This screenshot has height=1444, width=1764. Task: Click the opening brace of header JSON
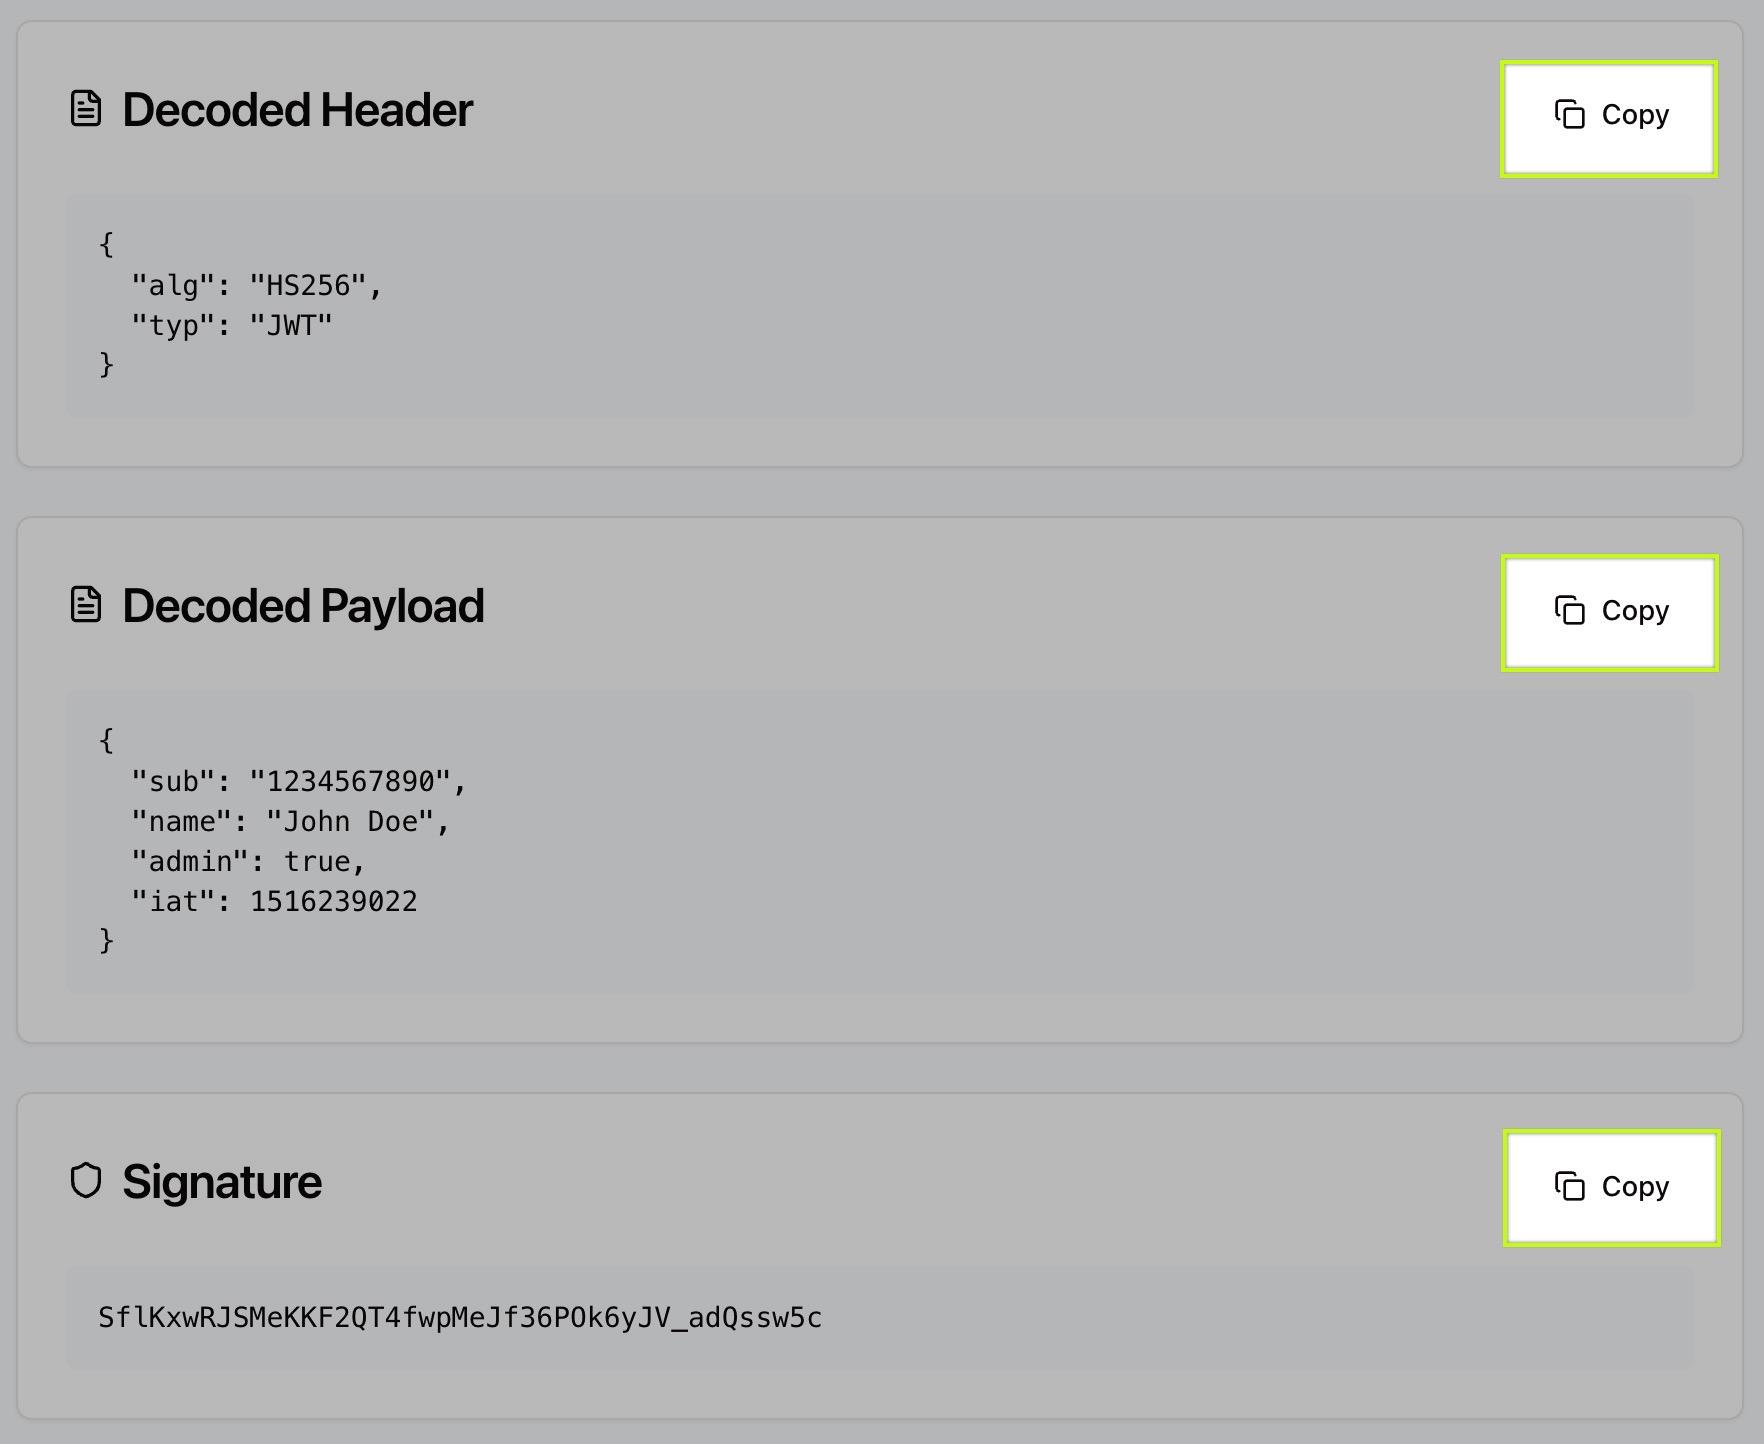point(107,245)
